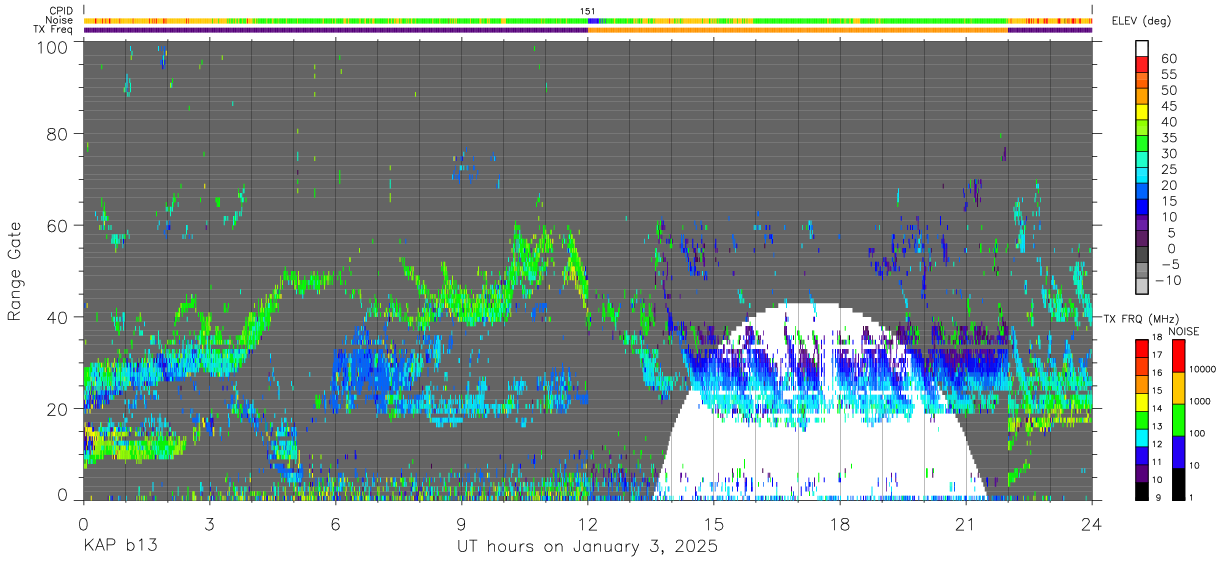Screen dimensions: 1228x567
Task: Click the y-axis tick label 20
Action: tap(58, 409)
